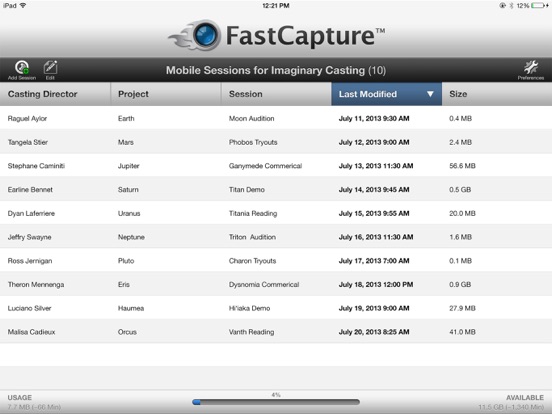The width and height of the screenshot is (552, 414).
Task: Open Stephane Caminiti entry
Action: tap(276, 166)
